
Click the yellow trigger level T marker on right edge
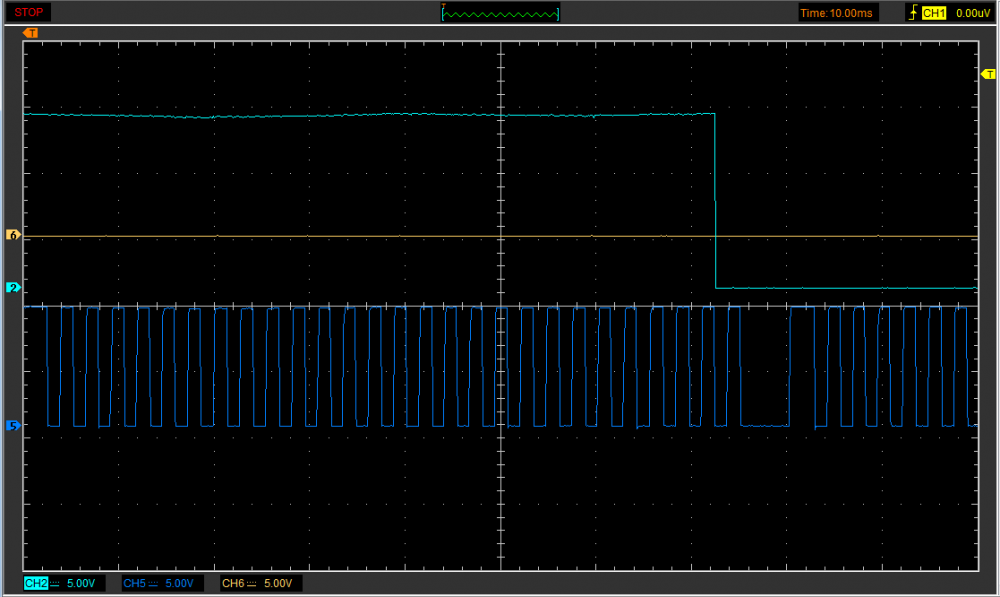pyautogui.click(x=989, y=75)
